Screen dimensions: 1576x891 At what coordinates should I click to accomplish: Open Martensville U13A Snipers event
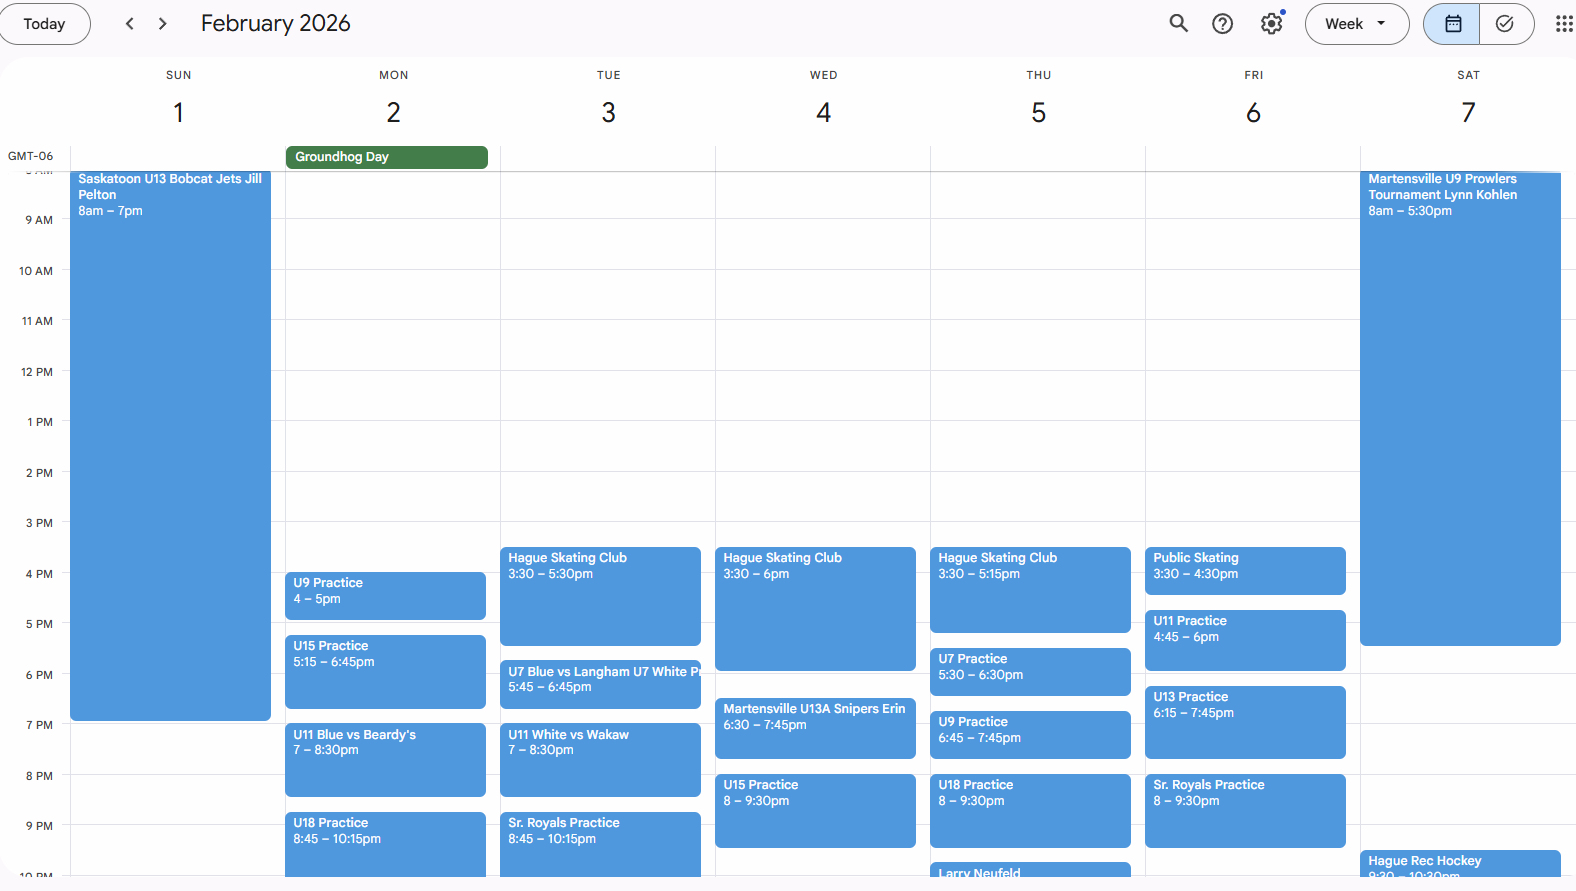tap(814, 727)
